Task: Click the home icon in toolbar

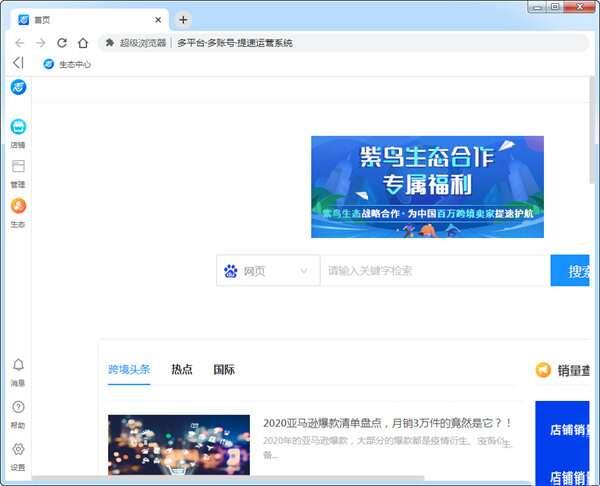Action: (83, 43)
